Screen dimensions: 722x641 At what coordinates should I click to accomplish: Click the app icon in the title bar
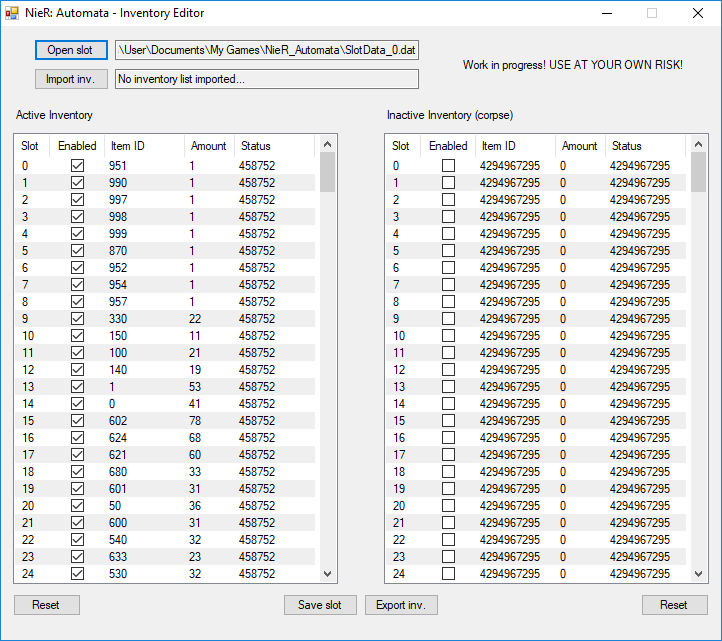tap(12, 13)
